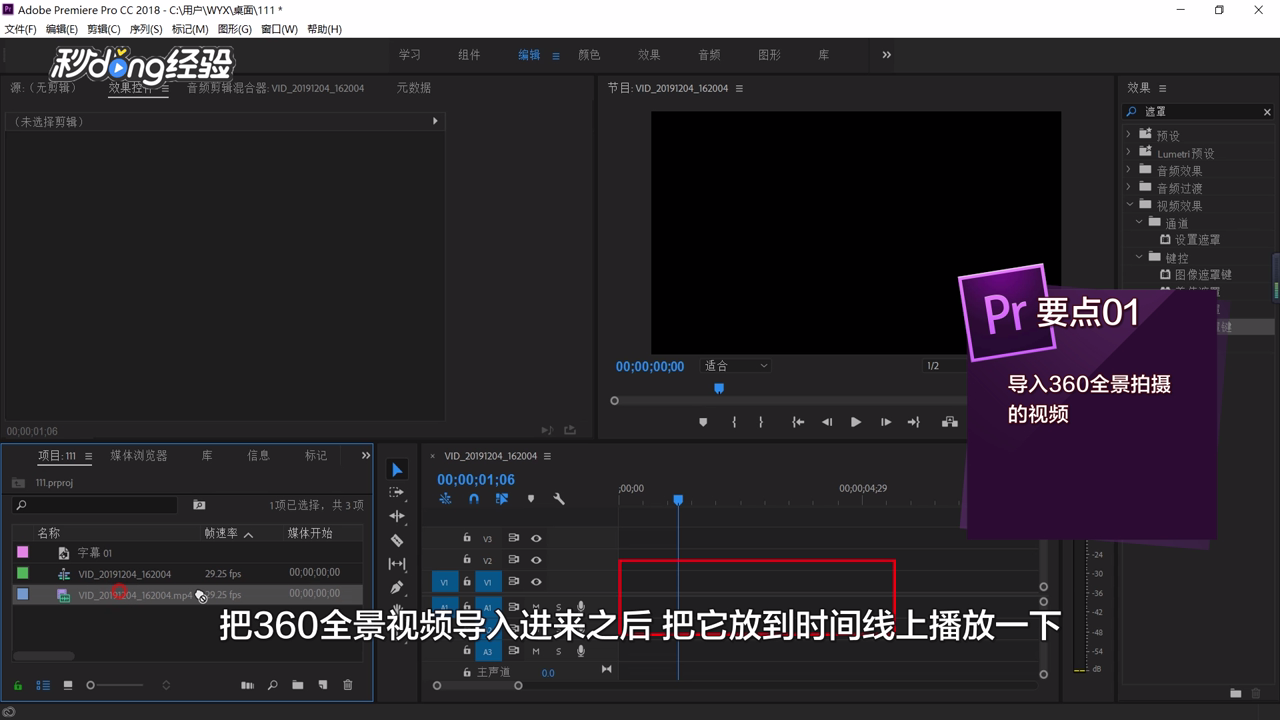The height and width of the screenshot is (720, 1280).
Task: Step forward one frame
Action: (886, 422)
